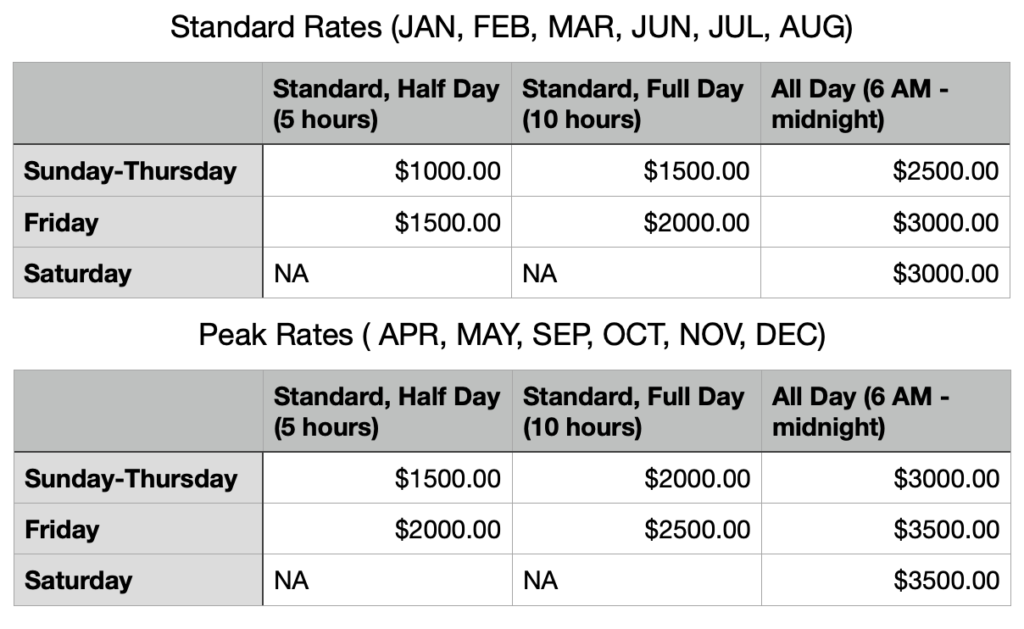The height and width of the screenshot is (629, 1024).
Task: Select All Day column header in Standard Rates table
Action: point(884,103)
